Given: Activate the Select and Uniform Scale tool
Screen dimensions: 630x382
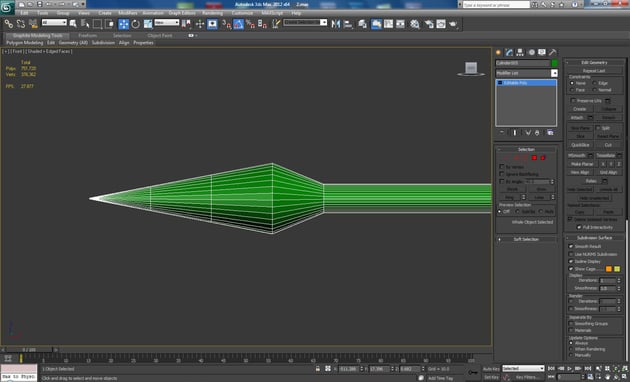Looking at the screenshot, I should [148, 24].
